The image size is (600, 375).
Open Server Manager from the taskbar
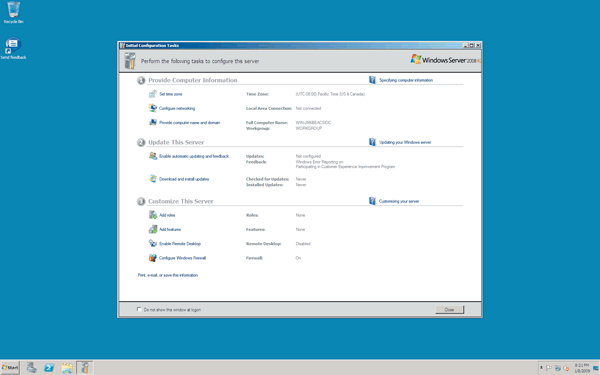point(31,368)
